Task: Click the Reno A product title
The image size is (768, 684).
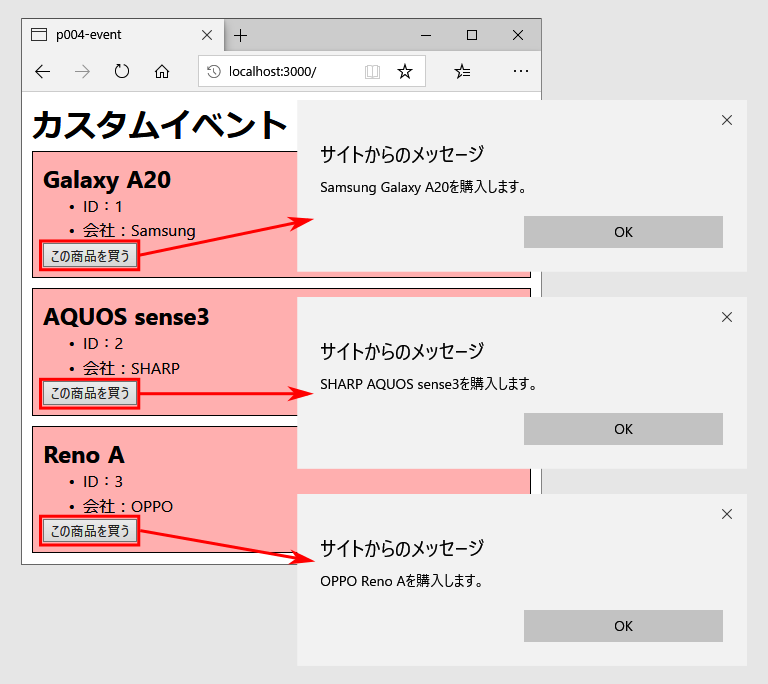Action: pyautogui.click(x=84, y=455)
